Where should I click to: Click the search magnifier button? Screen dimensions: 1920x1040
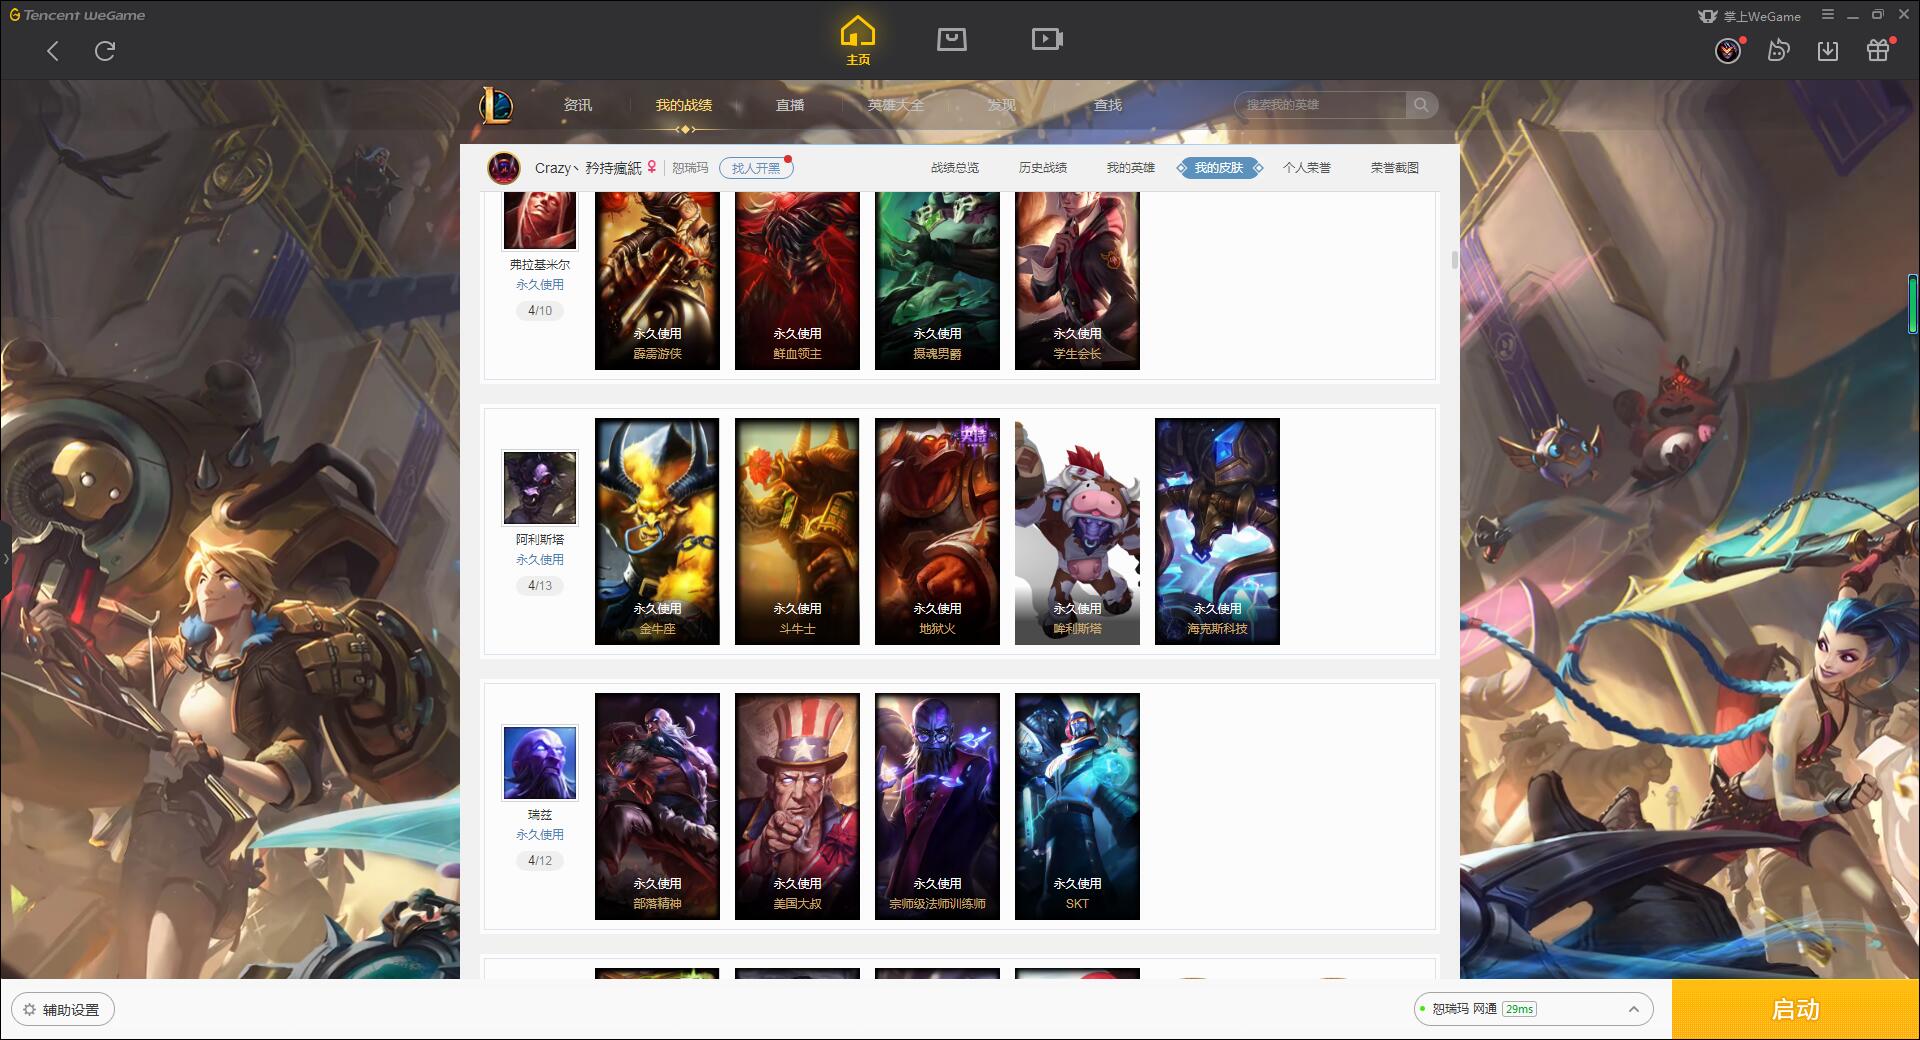[1421, 105]
